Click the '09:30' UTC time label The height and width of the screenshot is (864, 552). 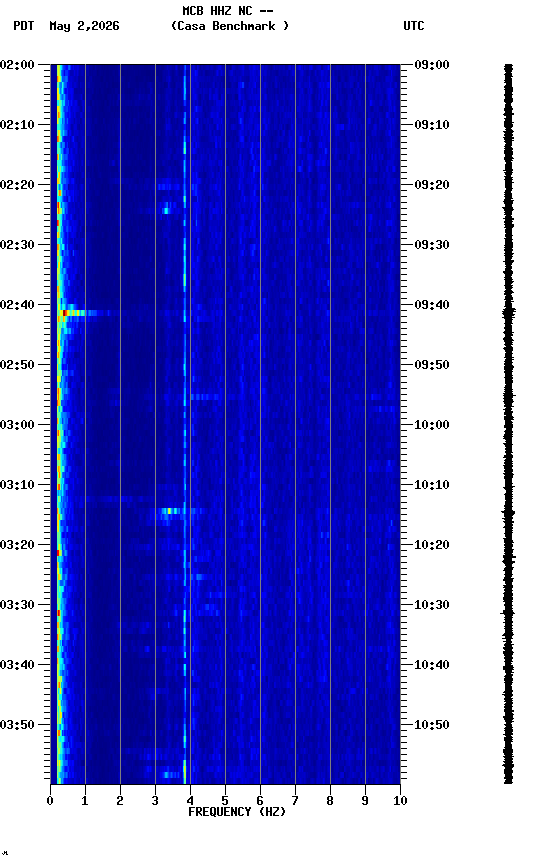[432, 245]
